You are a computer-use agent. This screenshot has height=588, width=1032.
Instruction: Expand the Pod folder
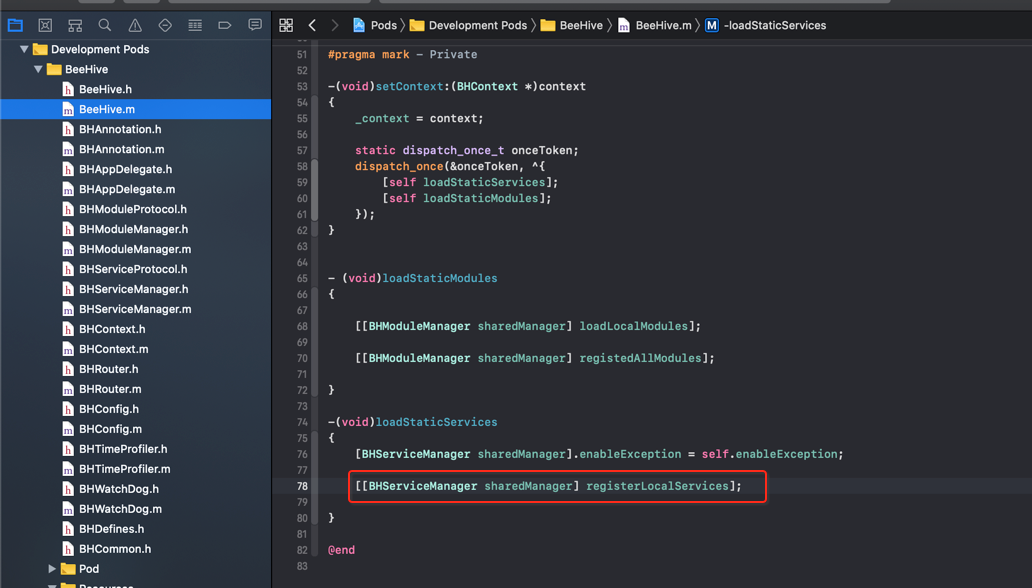pyautogui.click(x=52, y=569)
